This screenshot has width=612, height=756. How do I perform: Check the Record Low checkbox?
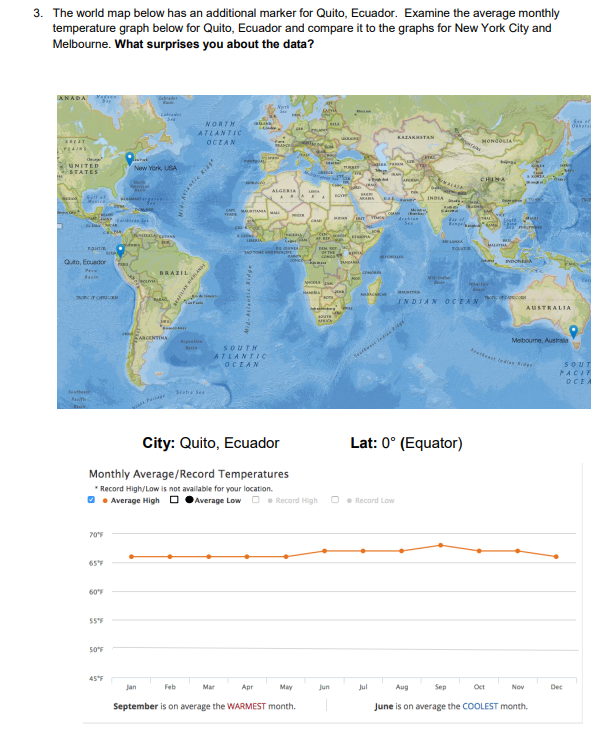(x=335, y=500)
